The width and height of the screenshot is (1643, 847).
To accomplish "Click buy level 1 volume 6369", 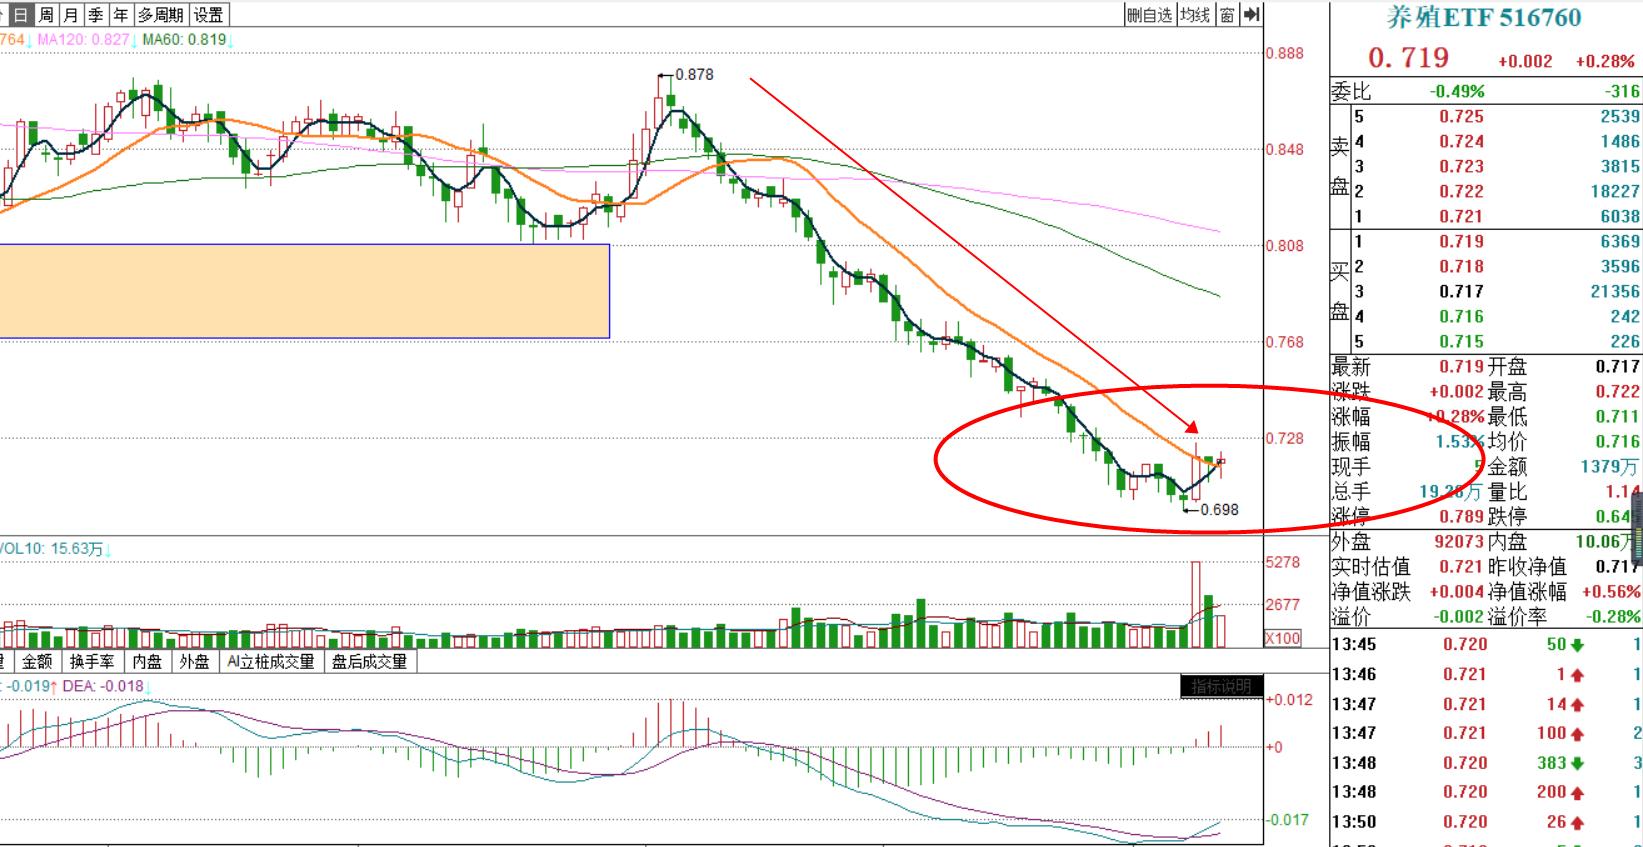I will pyautogui.click(x=1620, y=241).
